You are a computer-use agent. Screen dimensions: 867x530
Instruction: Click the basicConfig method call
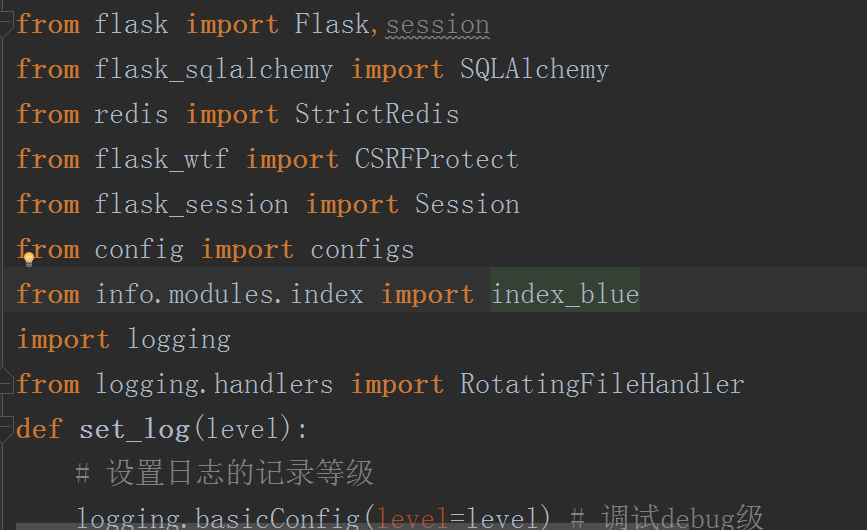[x=277, y=518]
